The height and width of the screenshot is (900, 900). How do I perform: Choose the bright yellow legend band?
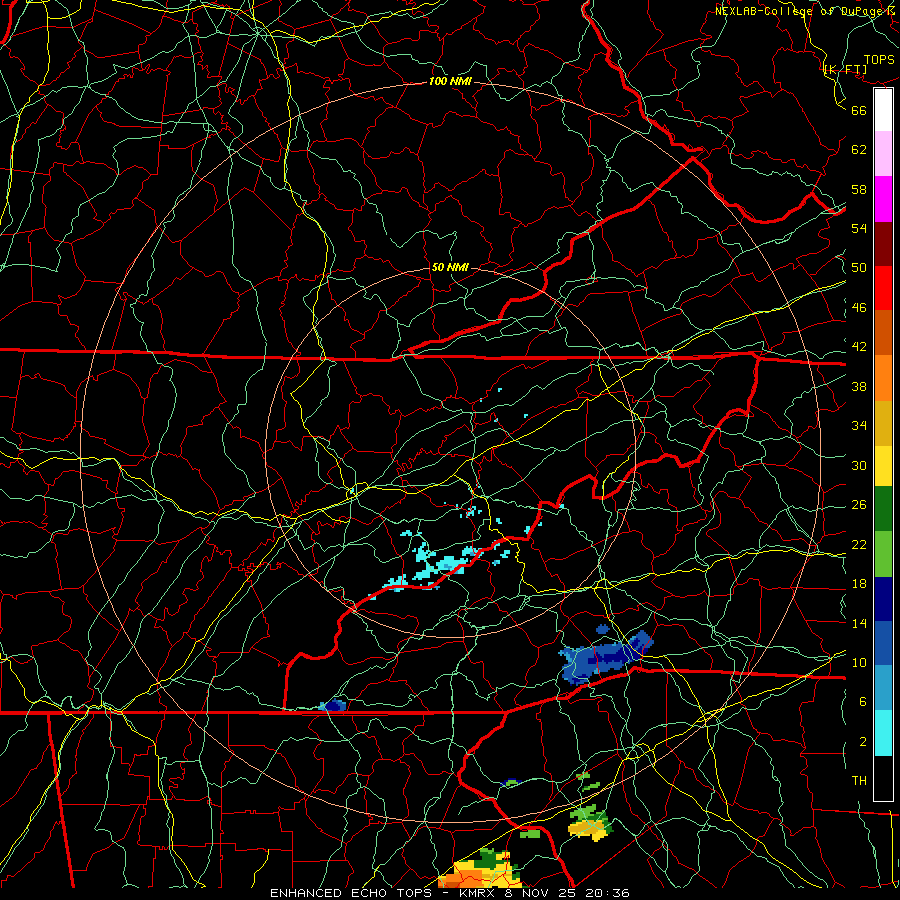[883, 465]
